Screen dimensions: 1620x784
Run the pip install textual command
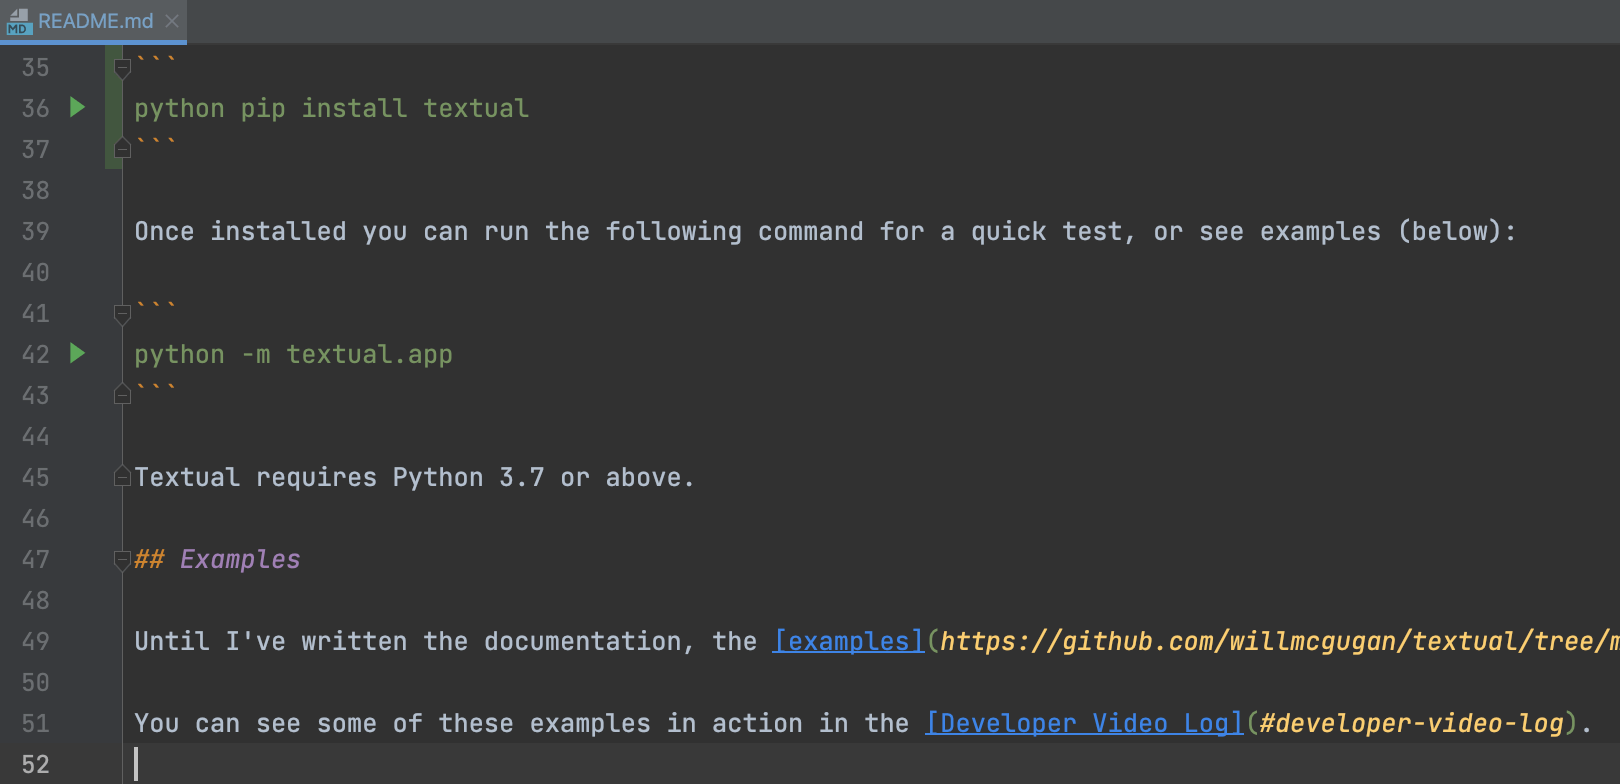click(77, 107)
